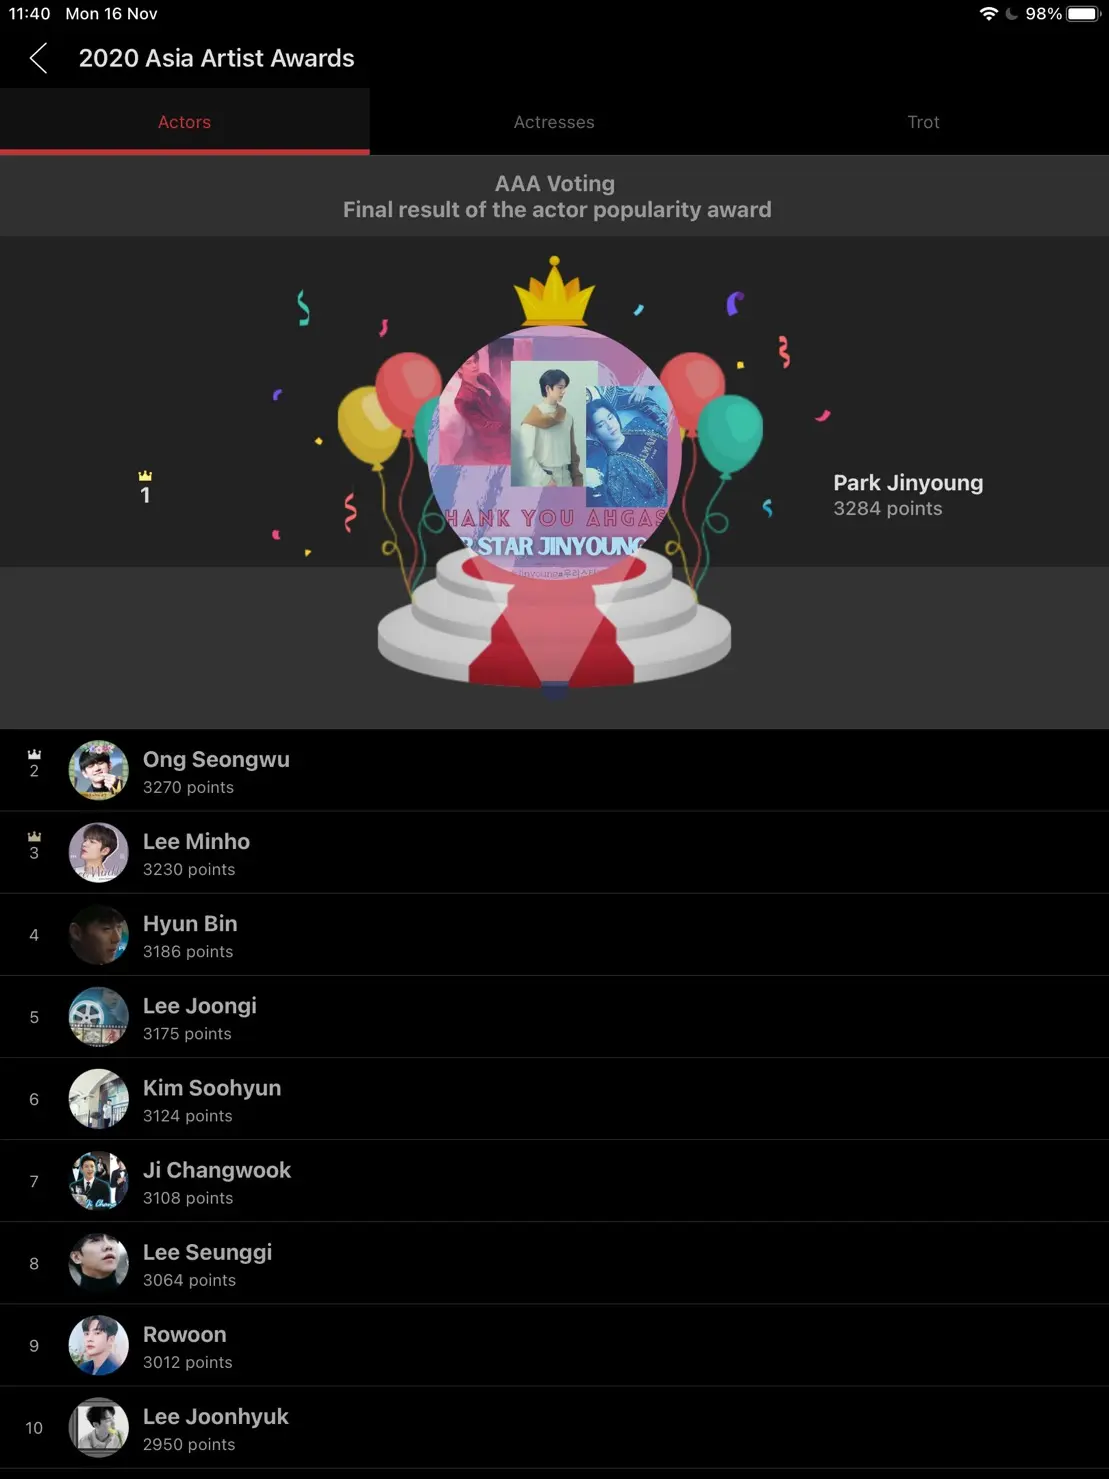Open Lee Joonhyuk's ranking row
This screenshot has height=1479, width=1109.
coord(554,1427)
